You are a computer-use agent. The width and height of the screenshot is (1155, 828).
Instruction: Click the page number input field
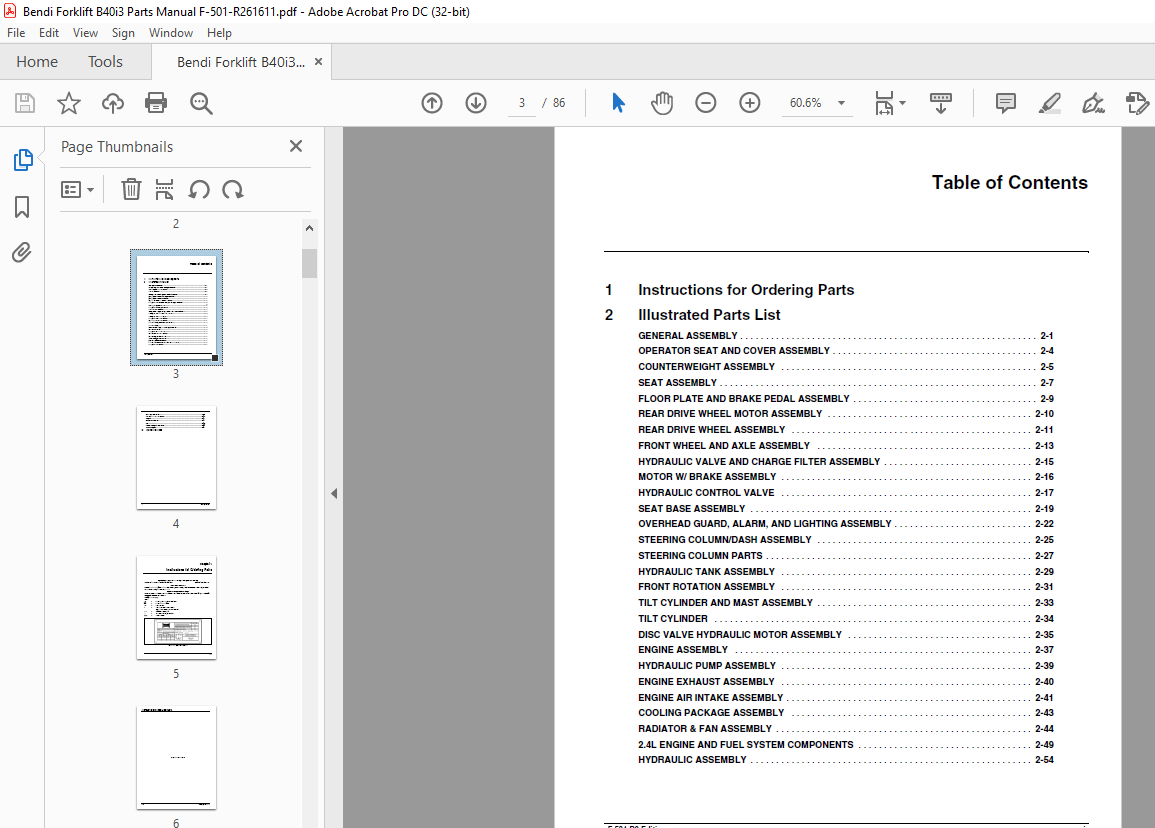pos(522,103)
